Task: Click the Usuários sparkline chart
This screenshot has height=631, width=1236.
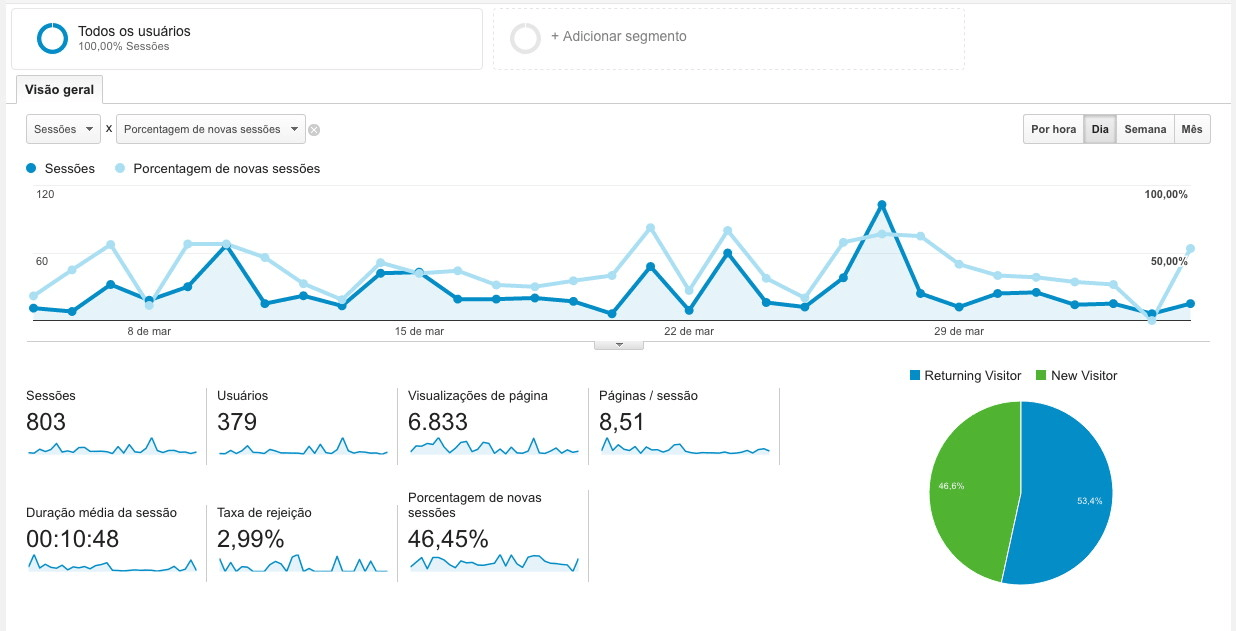Action: click(302, 447)
